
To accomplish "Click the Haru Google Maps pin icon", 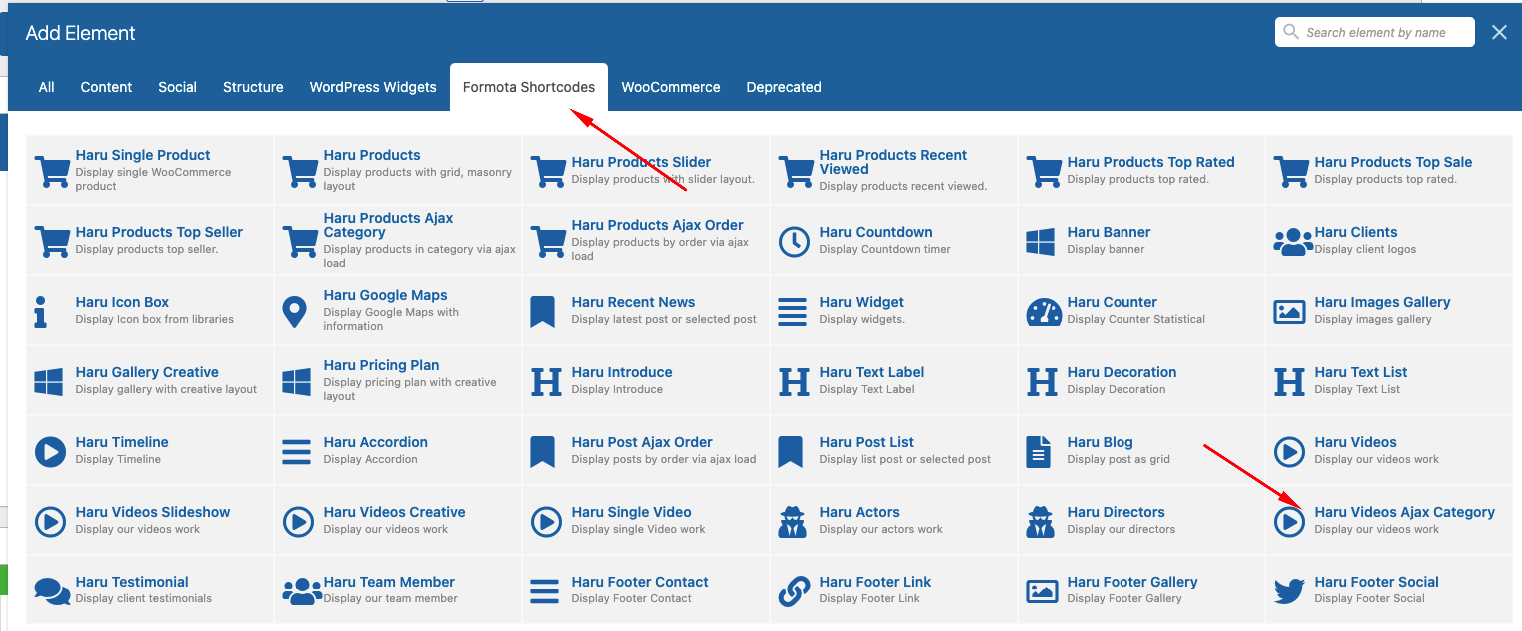I will [294, 311].
